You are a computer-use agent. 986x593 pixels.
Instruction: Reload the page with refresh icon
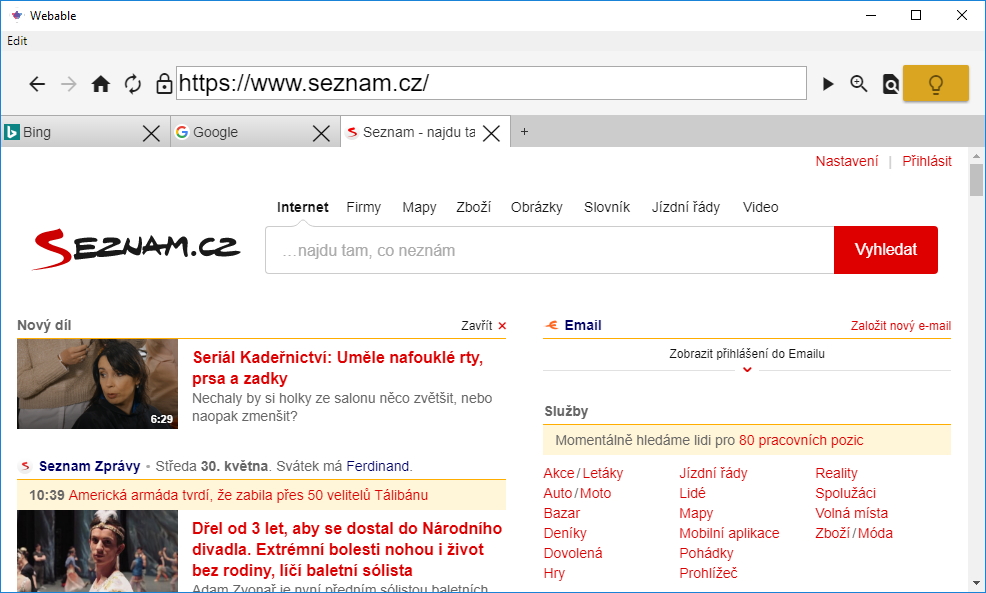tap(133, 84)
